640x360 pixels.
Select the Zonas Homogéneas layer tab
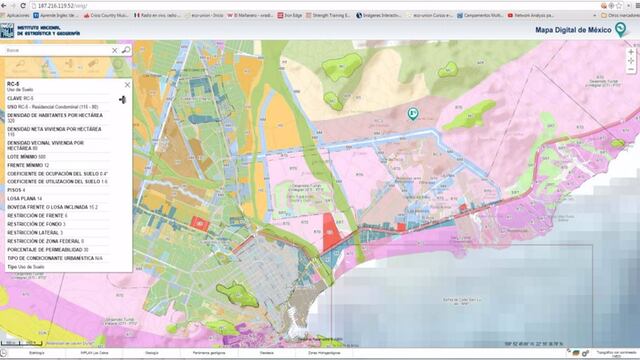pos(324,353)
